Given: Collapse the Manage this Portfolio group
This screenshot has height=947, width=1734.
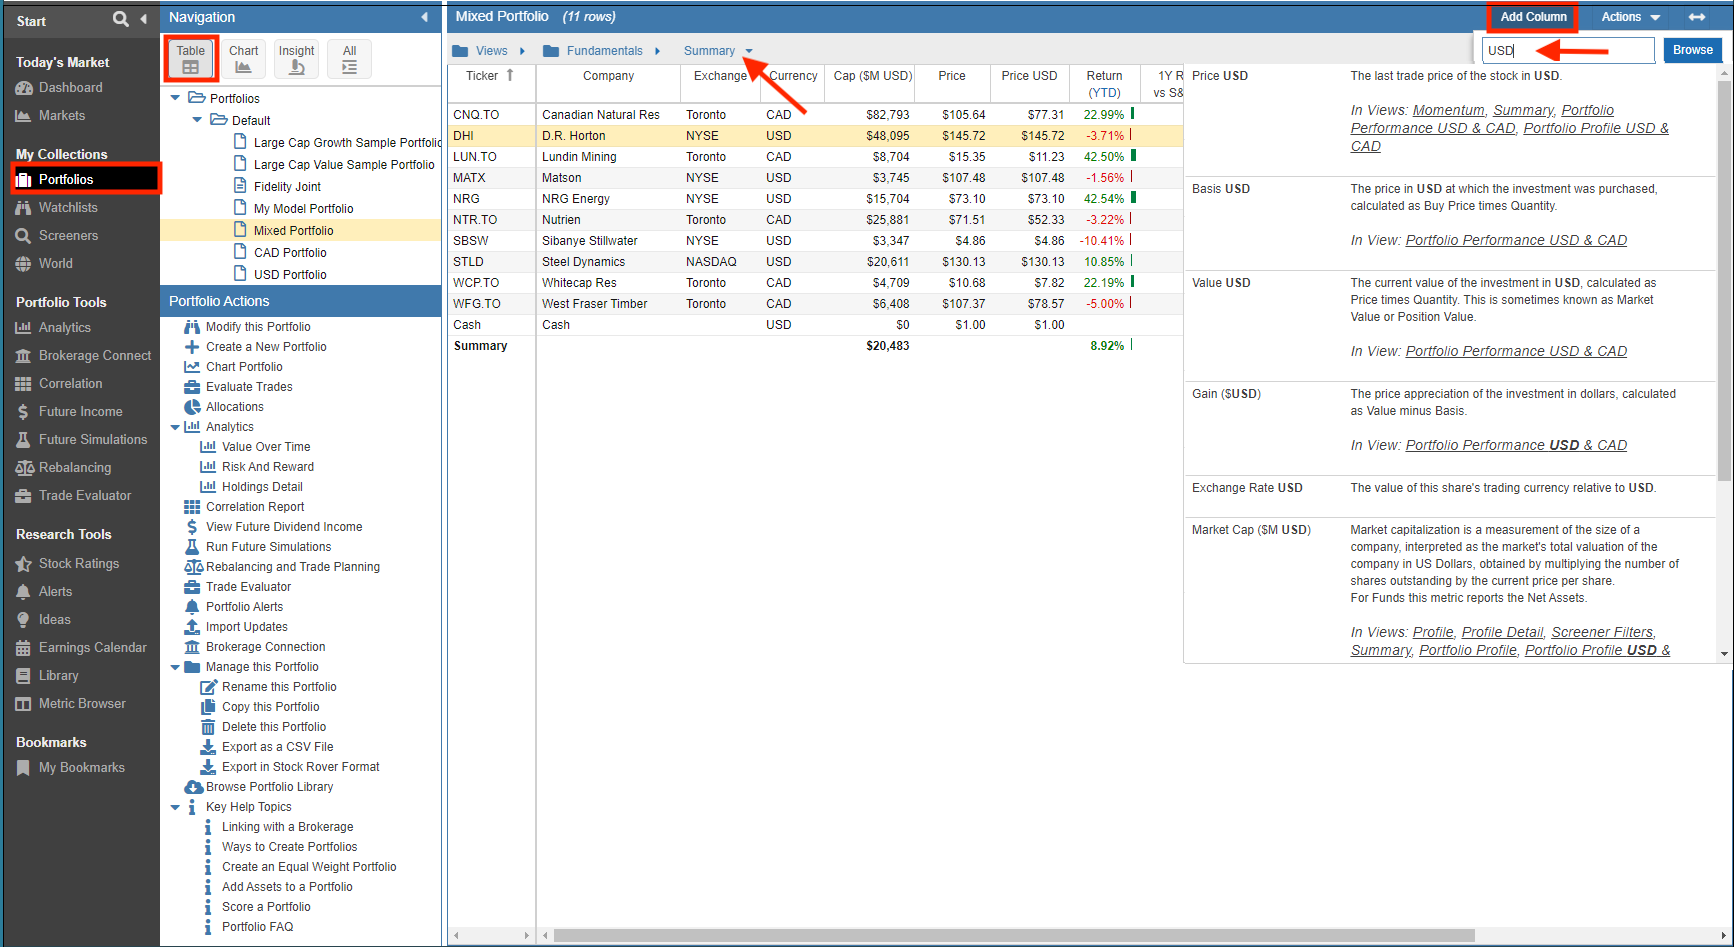Looking at the screenshot, I should (176, 667).
